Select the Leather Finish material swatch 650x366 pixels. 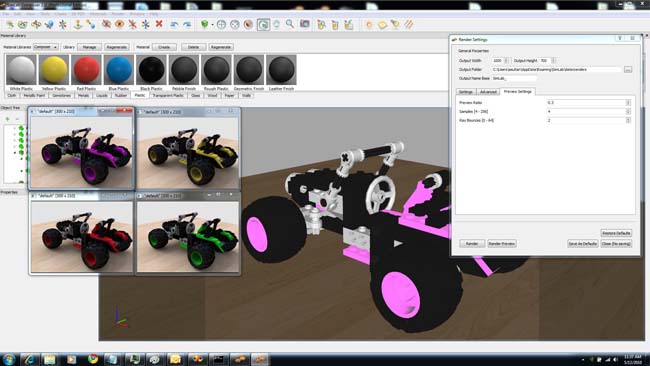[281, 70]
